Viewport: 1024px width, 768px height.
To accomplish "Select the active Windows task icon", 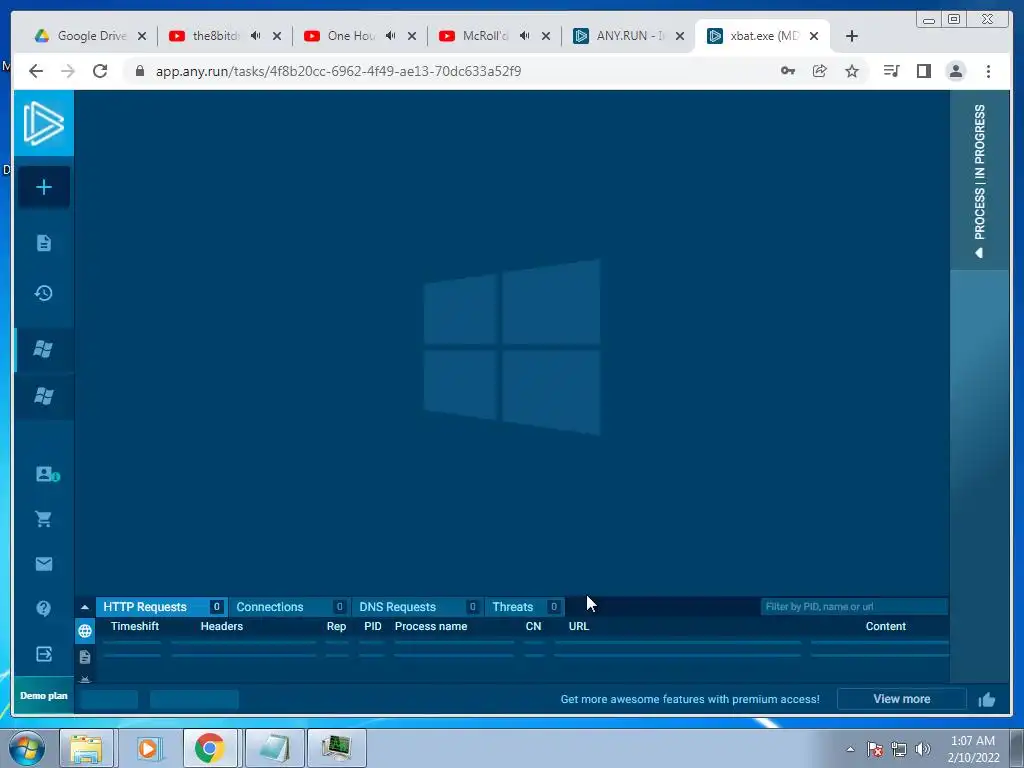I will [x=44, y=349].
